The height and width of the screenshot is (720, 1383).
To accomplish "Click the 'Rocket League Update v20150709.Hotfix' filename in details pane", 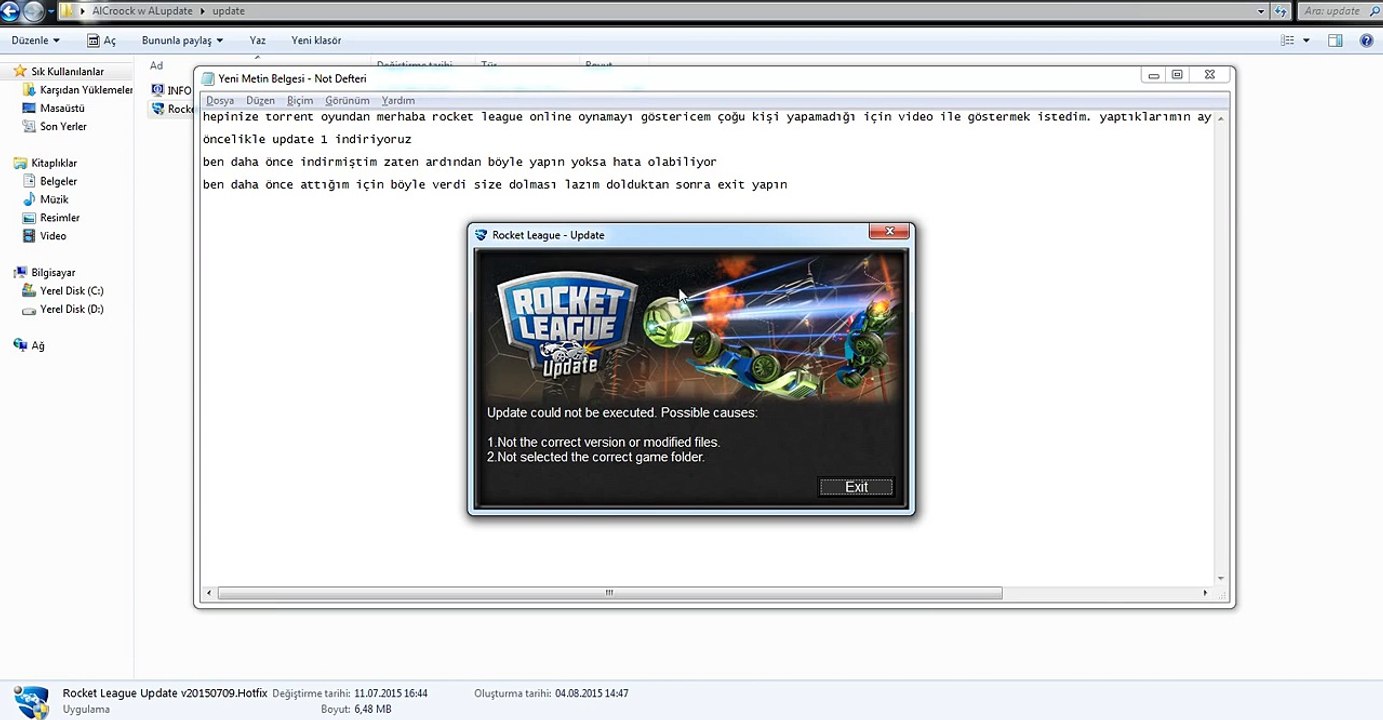I will [165, 693].
